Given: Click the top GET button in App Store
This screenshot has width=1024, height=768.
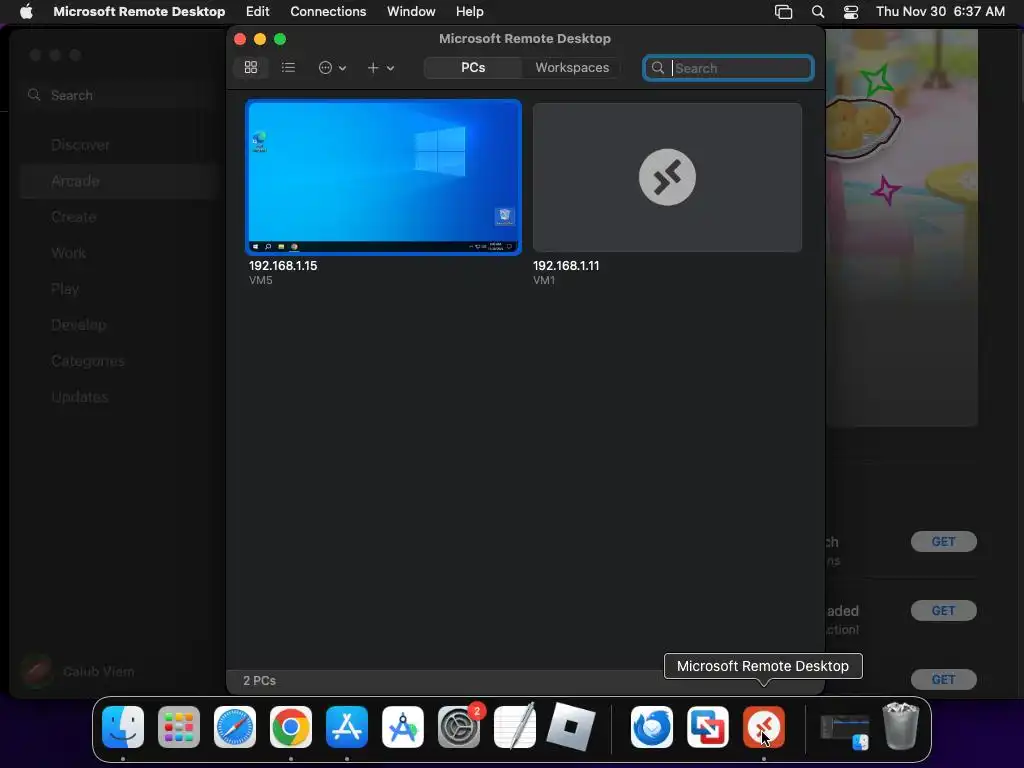Looking at the screenshot, I should point(944,541).
